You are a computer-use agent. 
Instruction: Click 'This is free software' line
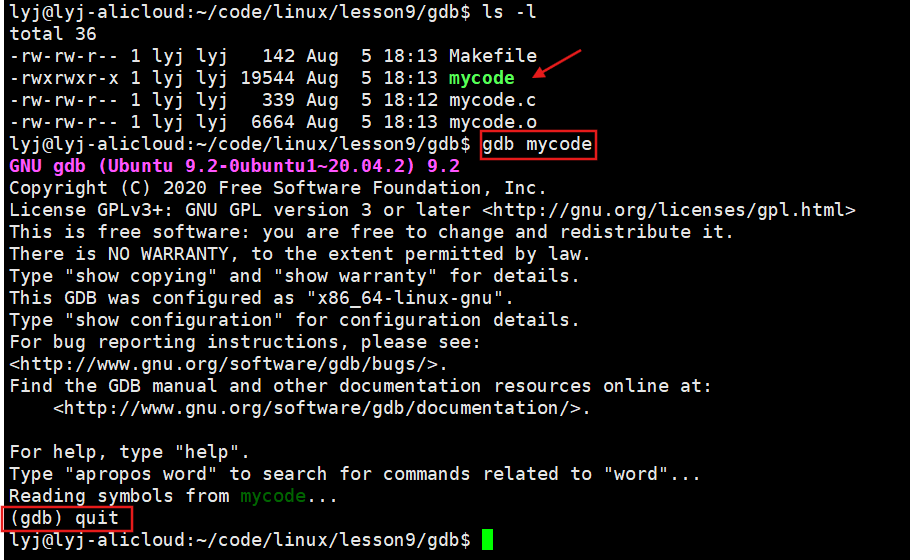click(x=371, y=232)
